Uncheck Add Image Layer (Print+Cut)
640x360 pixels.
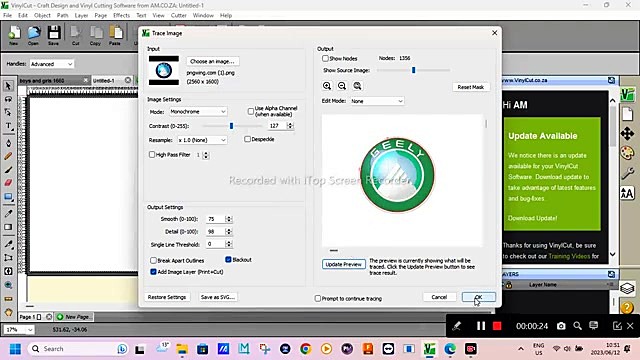pos(153,272)
